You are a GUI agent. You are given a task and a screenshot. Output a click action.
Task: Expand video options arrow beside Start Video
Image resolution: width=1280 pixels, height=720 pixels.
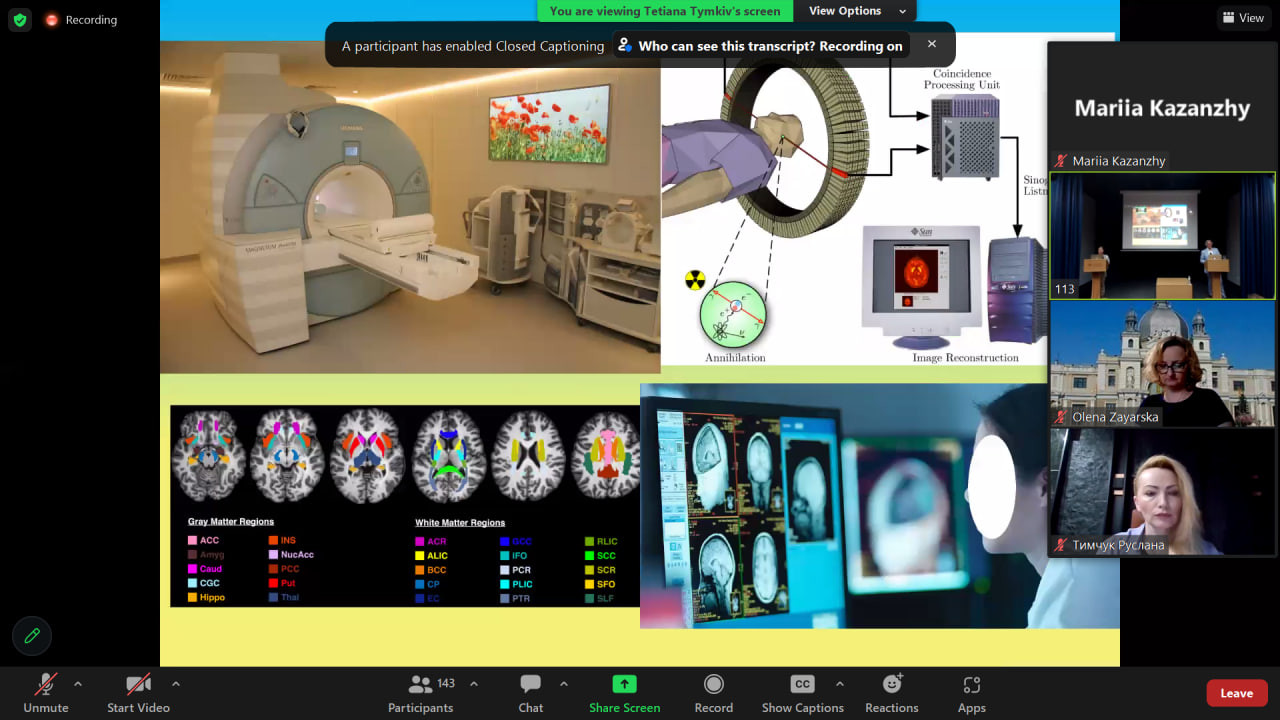(176, 684)
